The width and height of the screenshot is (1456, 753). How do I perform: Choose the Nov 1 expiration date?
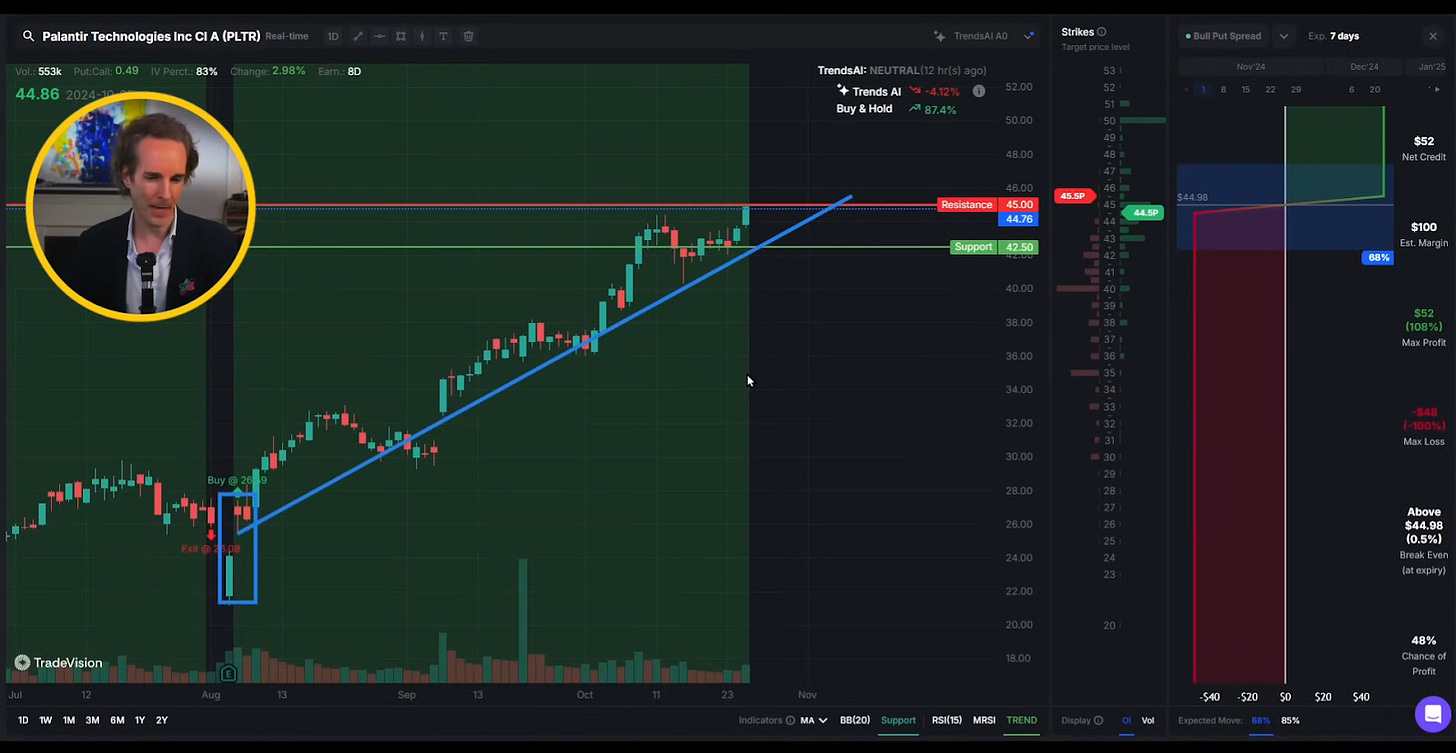click(x=1203, y=89)
